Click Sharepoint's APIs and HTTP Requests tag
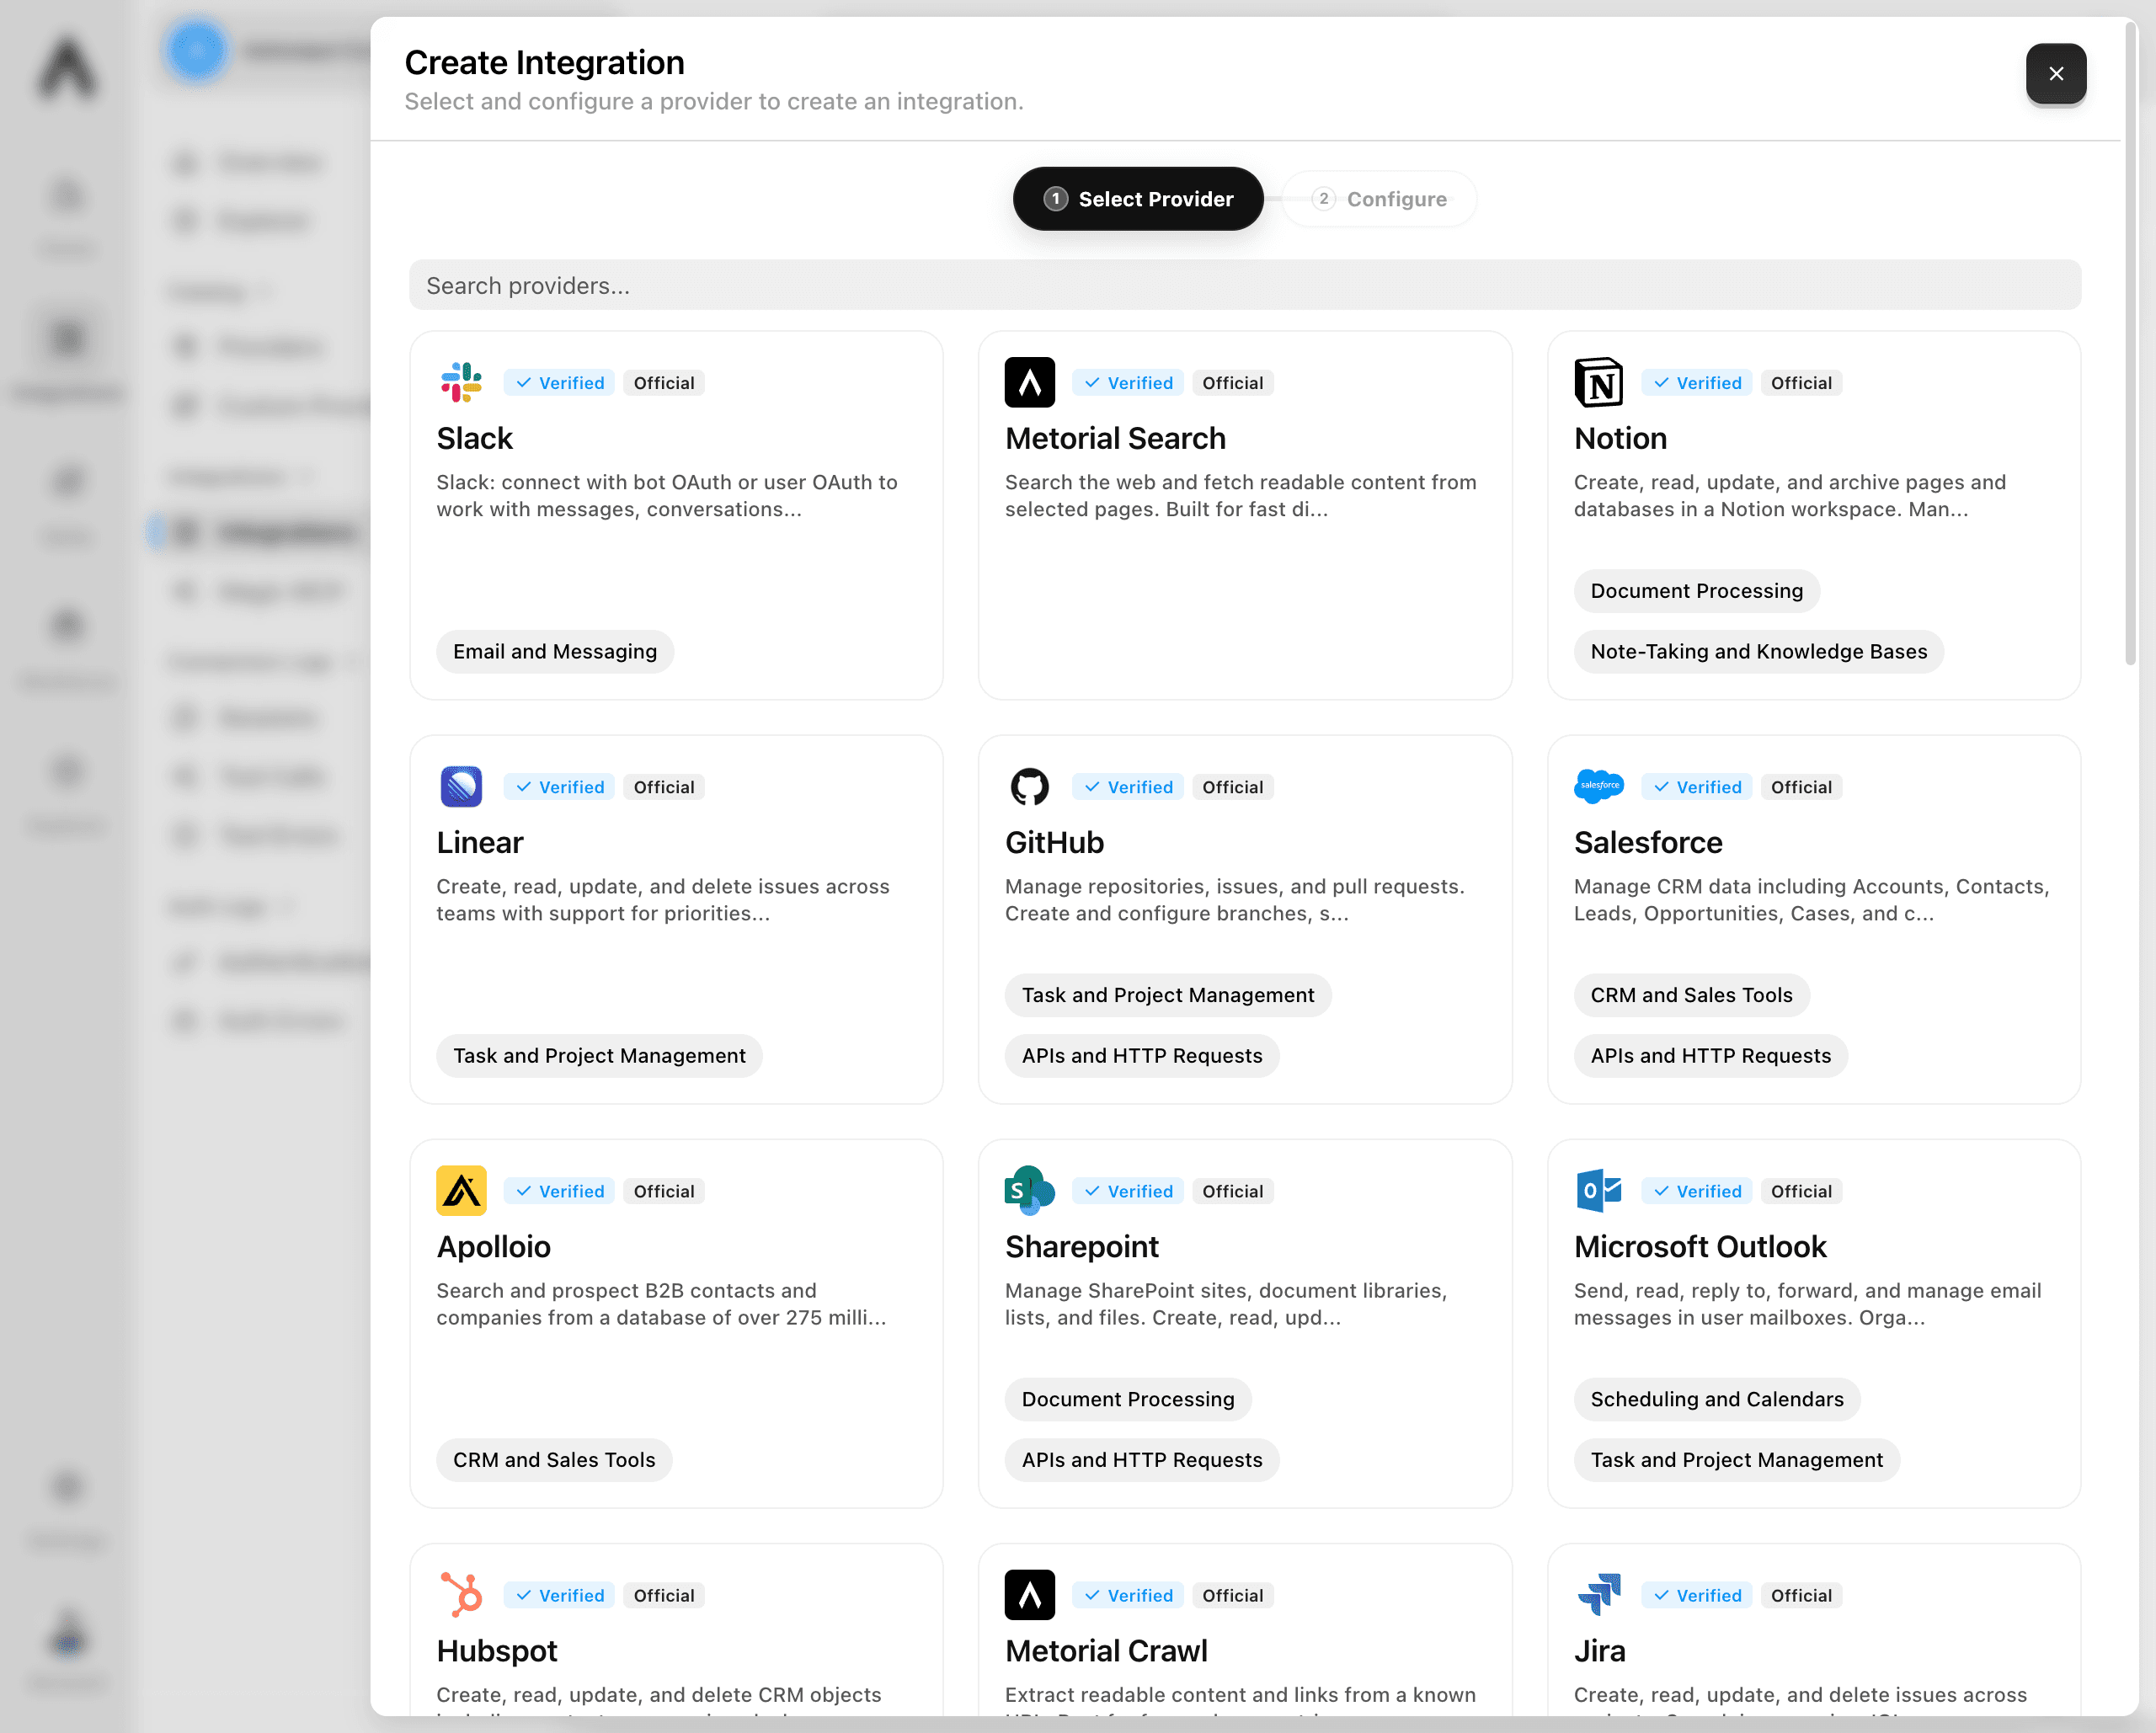2156x1733 pixels. click(1141, 1460)
